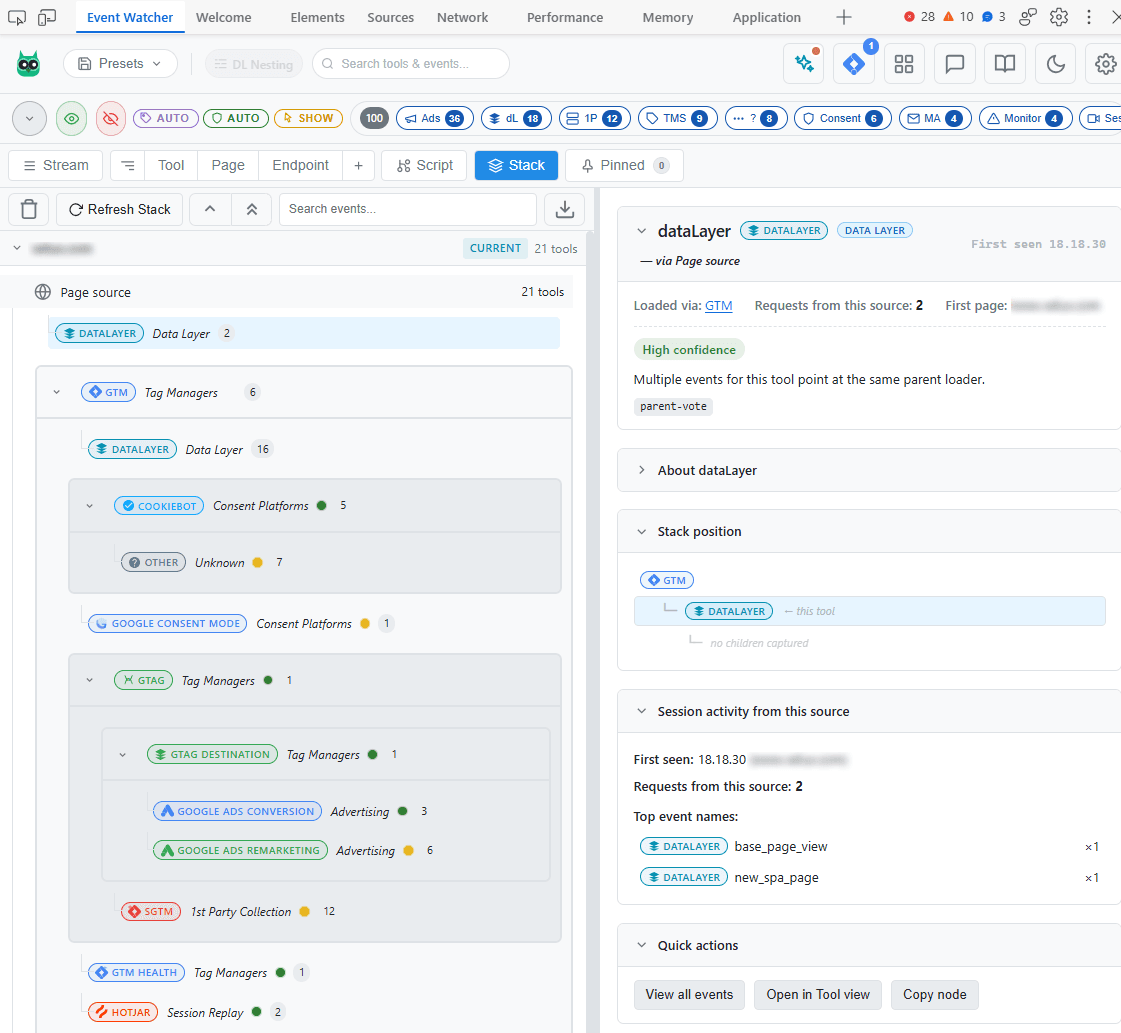Toggle dark mode moon icon

pyautogui.click(x=1055, y=64)
